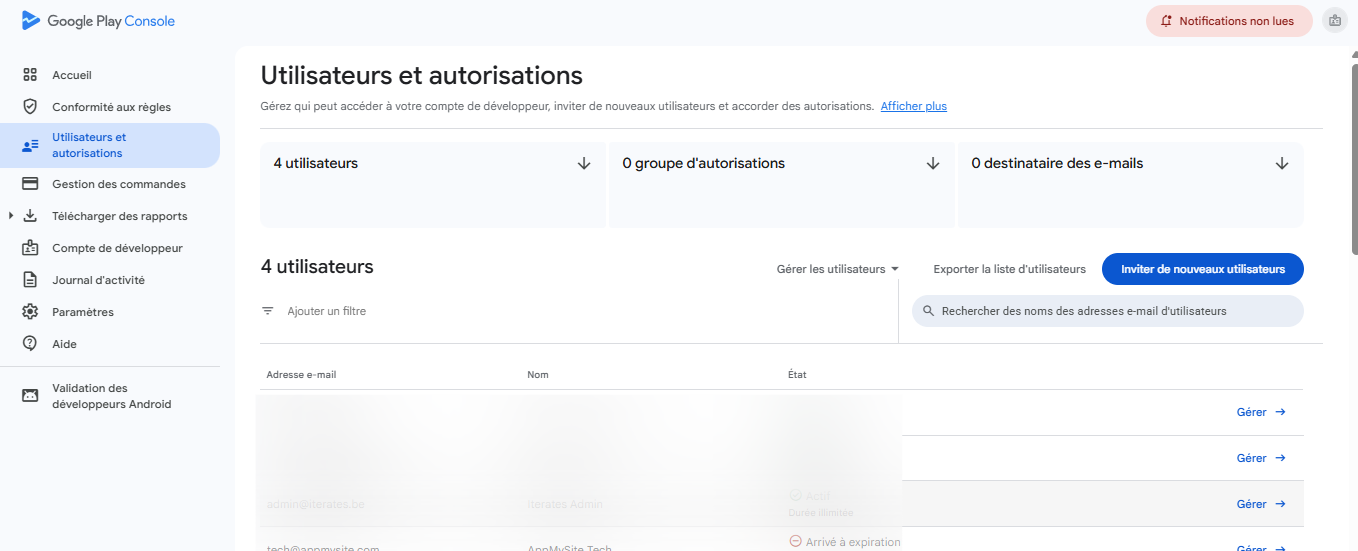1358x551 pixels.
Task: Click the arrow beside Gérer for admin@iterates.be
Action: (1280, 504)
